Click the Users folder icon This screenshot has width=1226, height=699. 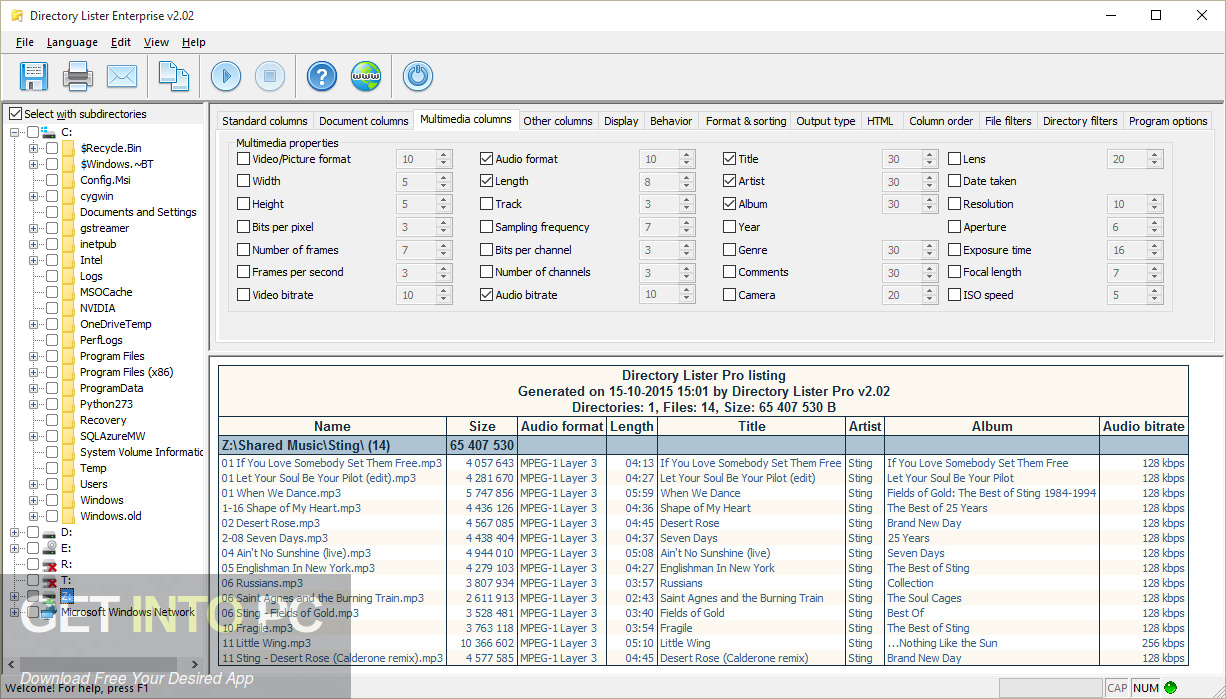[x=68, y=484]
